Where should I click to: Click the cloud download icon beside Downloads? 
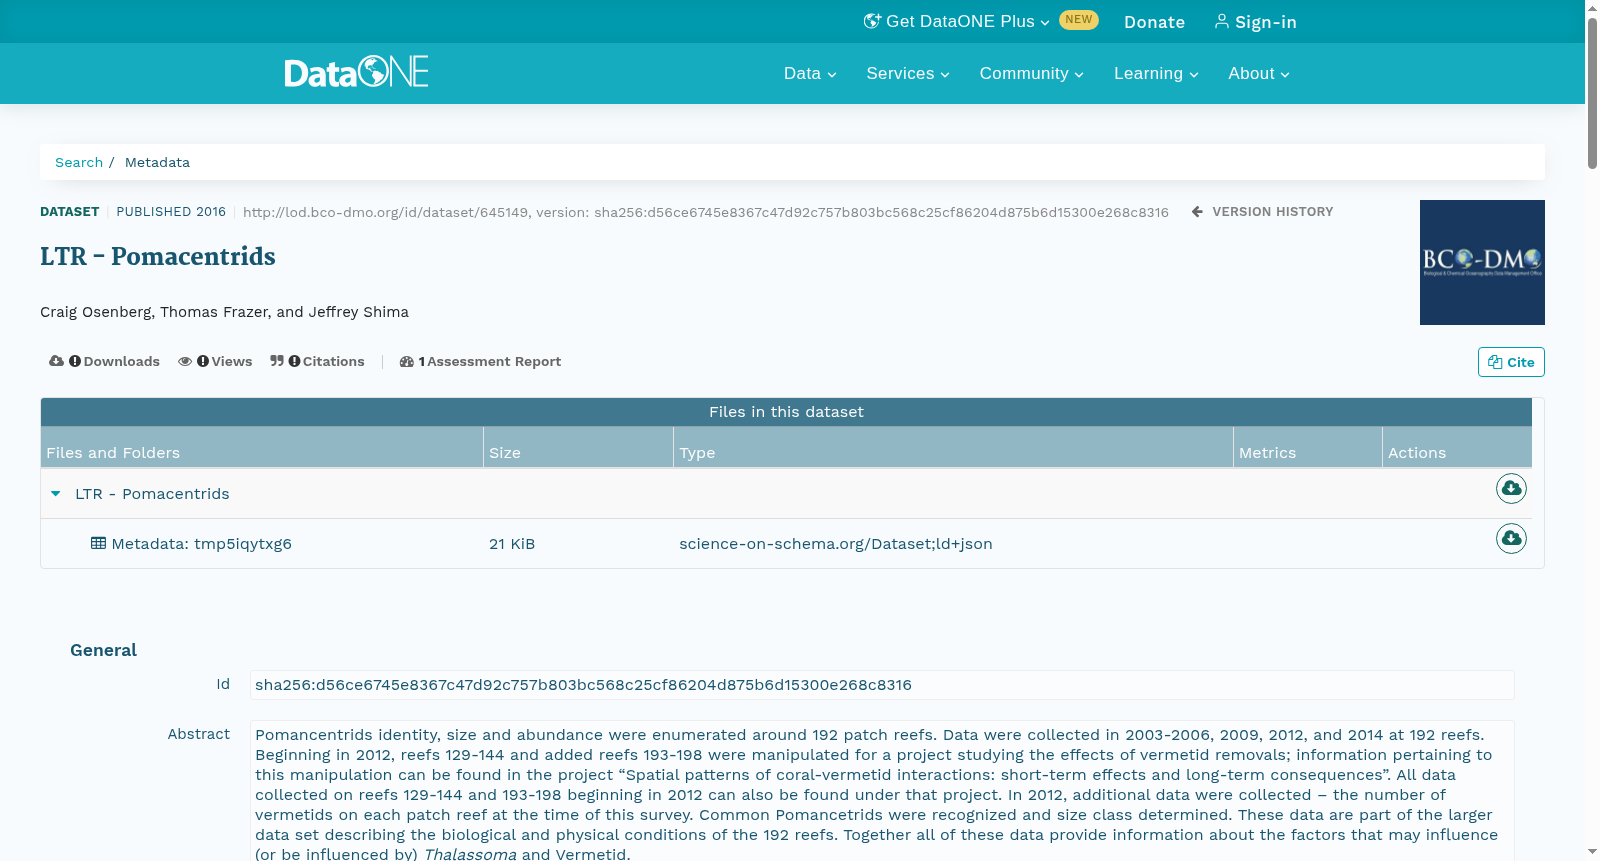tap(56, 361)
